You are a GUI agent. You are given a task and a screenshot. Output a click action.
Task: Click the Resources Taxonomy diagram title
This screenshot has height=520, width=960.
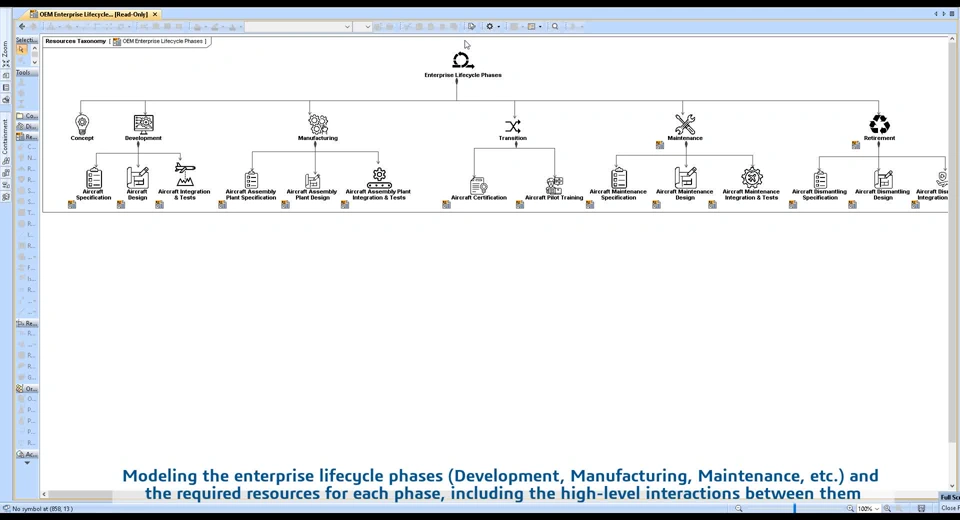point(75,41)
